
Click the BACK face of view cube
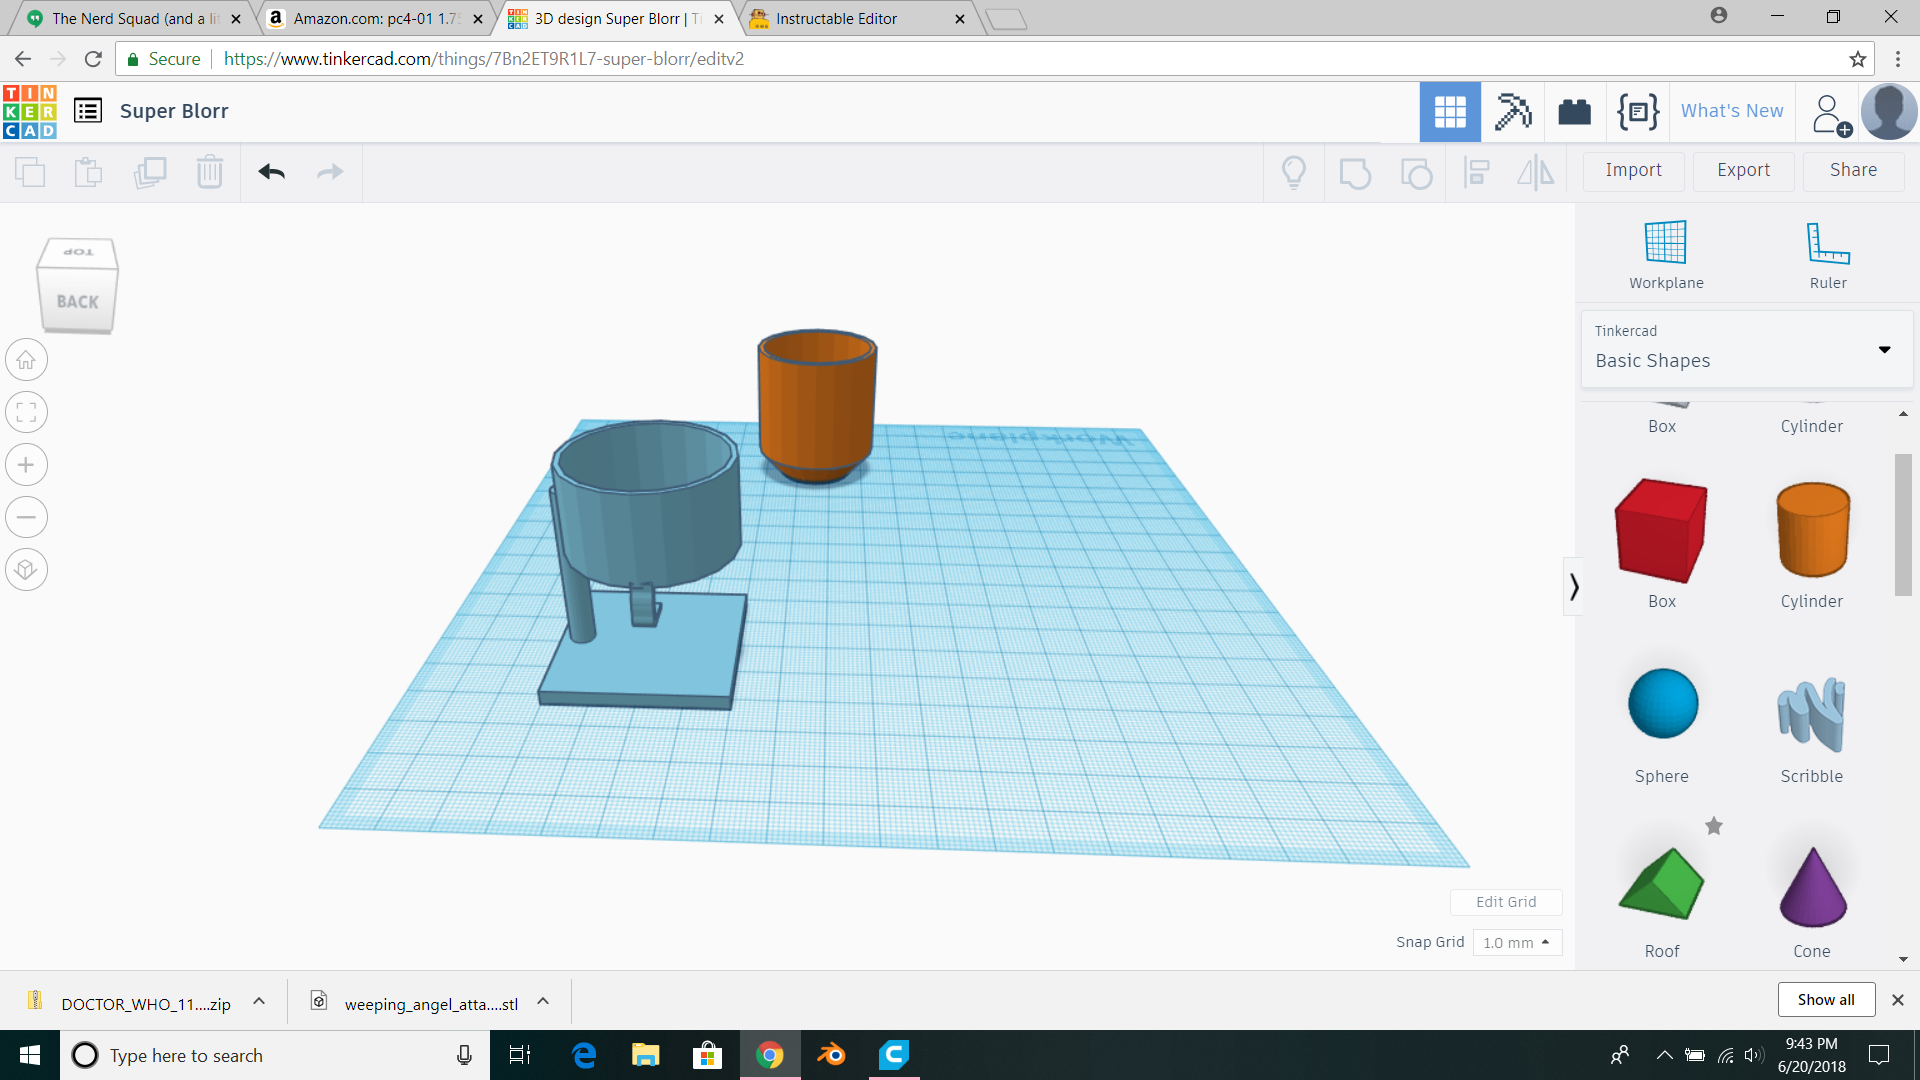click(78, 301)
